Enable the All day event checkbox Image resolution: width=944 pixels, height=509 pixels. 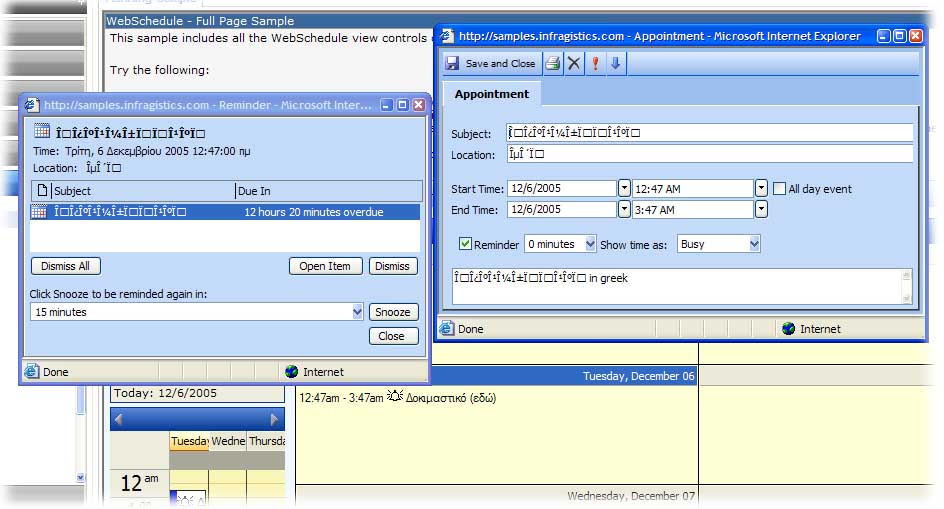point(779,189)
